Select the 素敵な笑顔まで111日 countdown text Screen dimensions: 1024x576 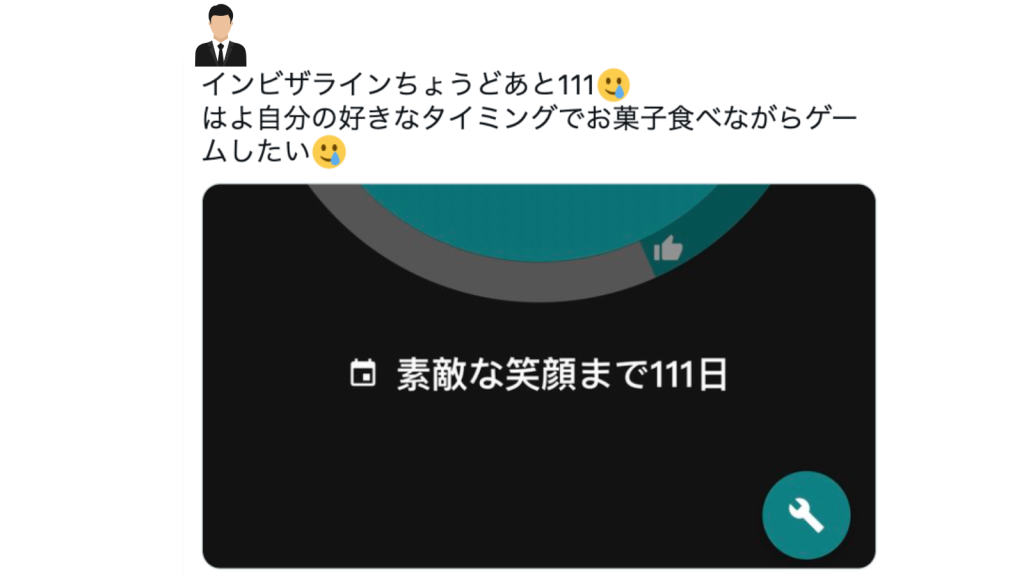click(x=562, y=374)
